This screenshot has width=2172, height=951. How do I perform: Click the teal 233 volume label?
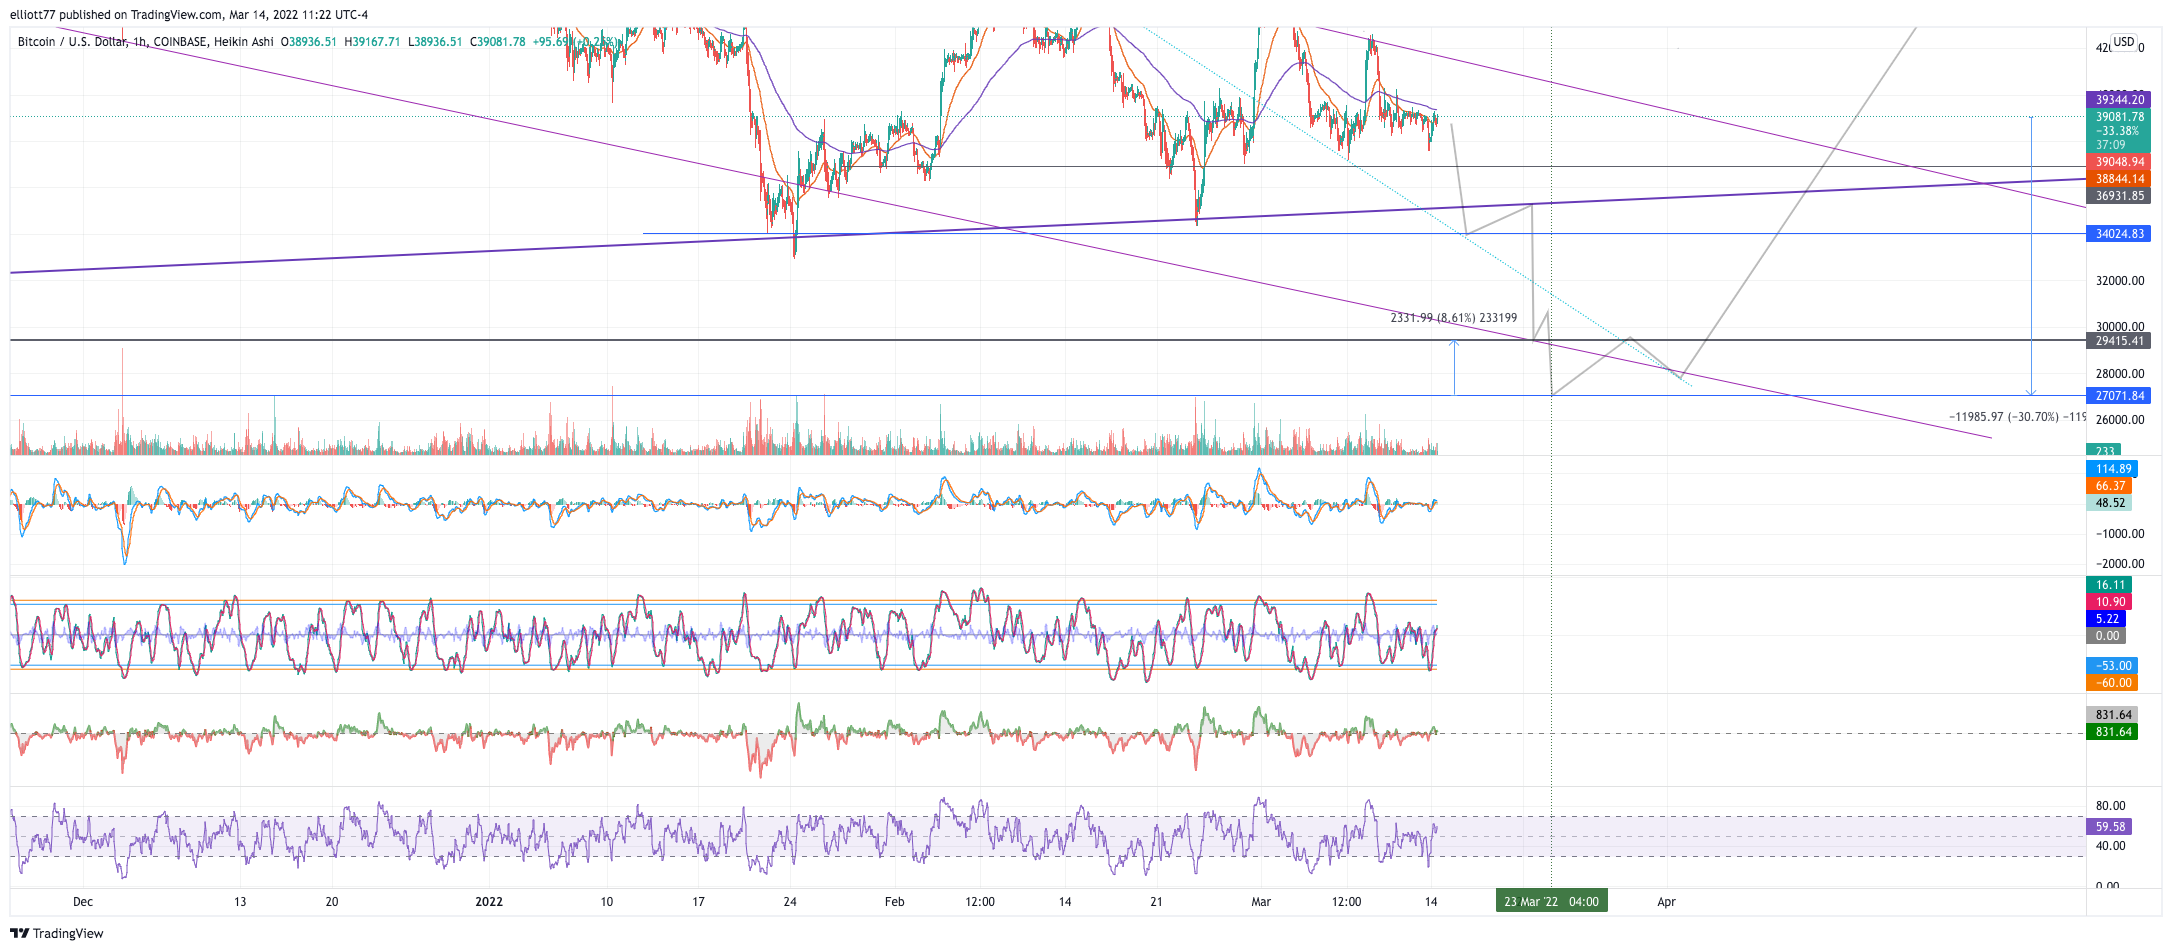coord(2105,451)
